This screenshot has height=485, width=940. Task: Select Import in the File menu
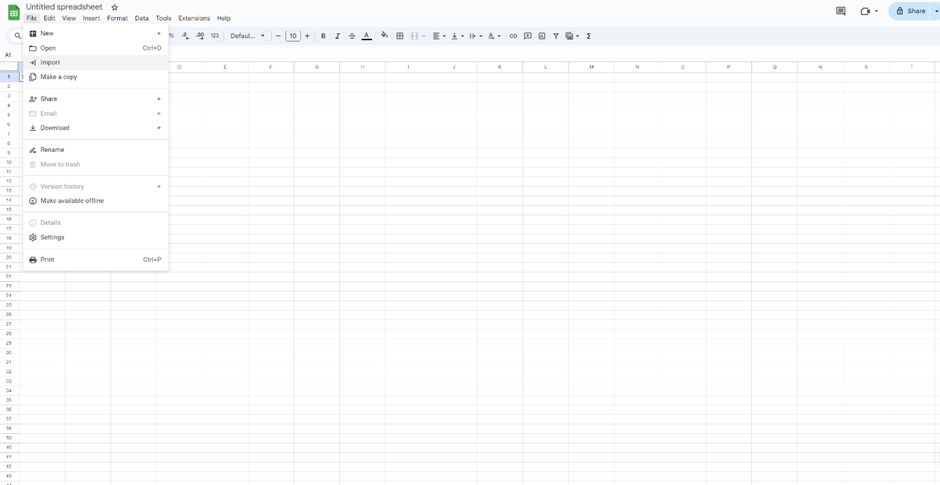pos(96,62)
